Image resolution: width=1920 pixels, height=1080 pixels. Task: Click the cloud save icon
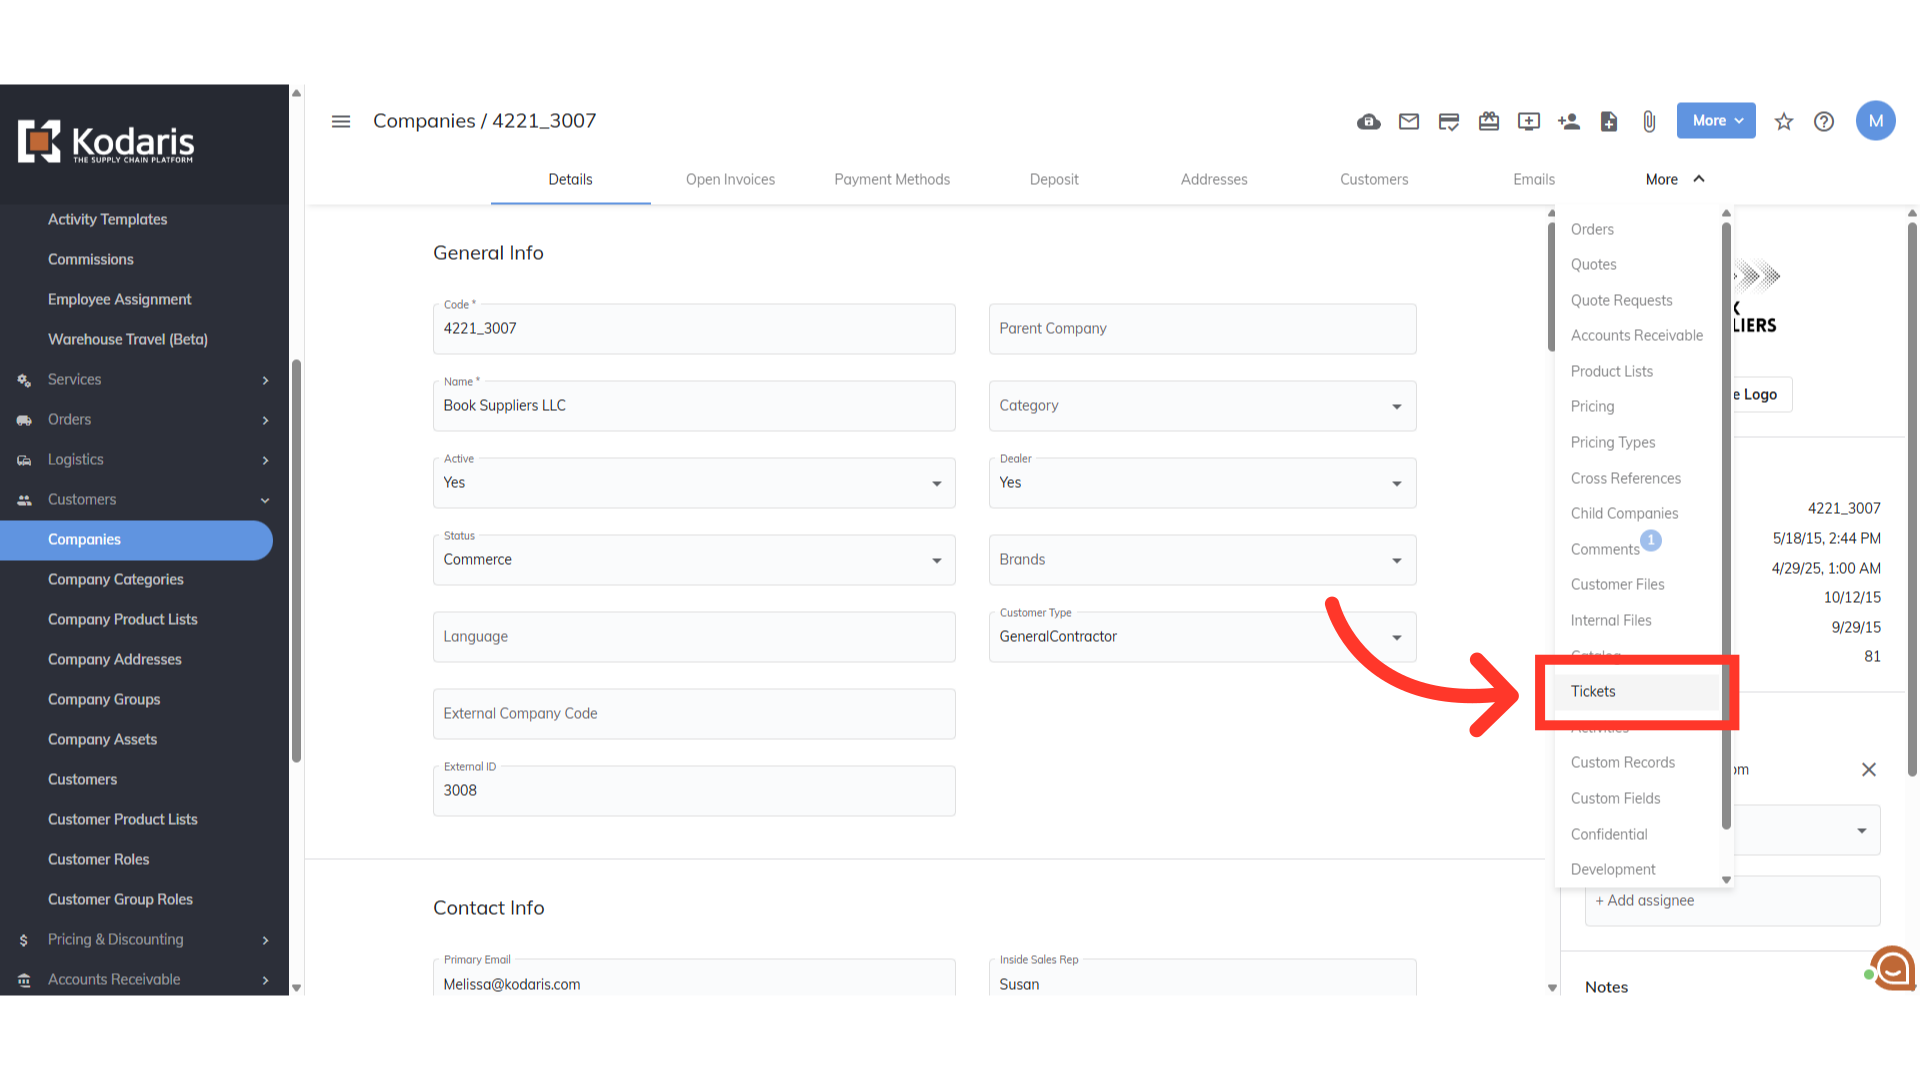pyautogui.click(x=1368, y=122)
